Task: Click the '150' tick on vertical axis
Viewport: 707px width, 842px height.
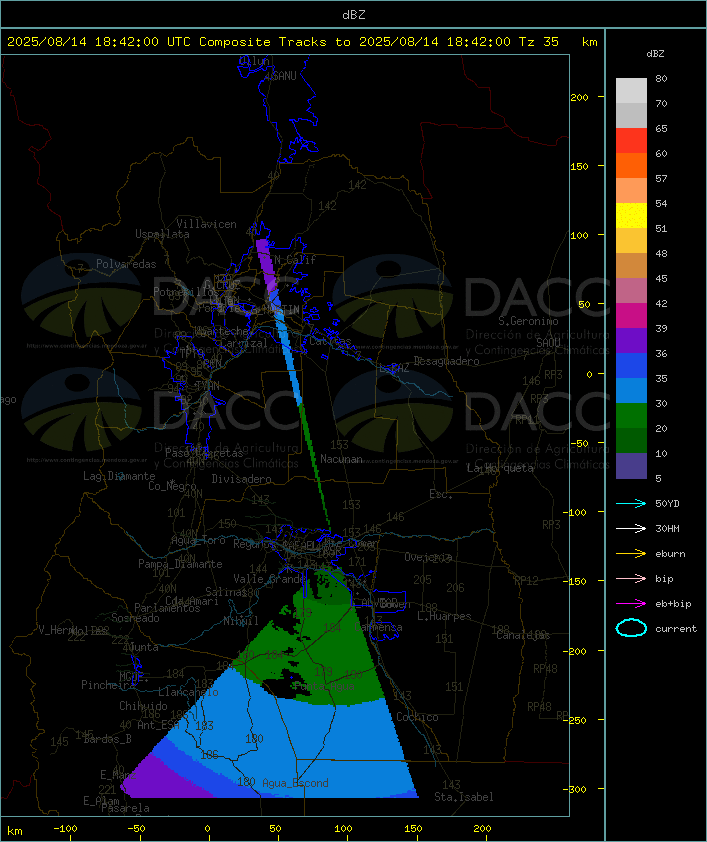Action: [579, 166]
